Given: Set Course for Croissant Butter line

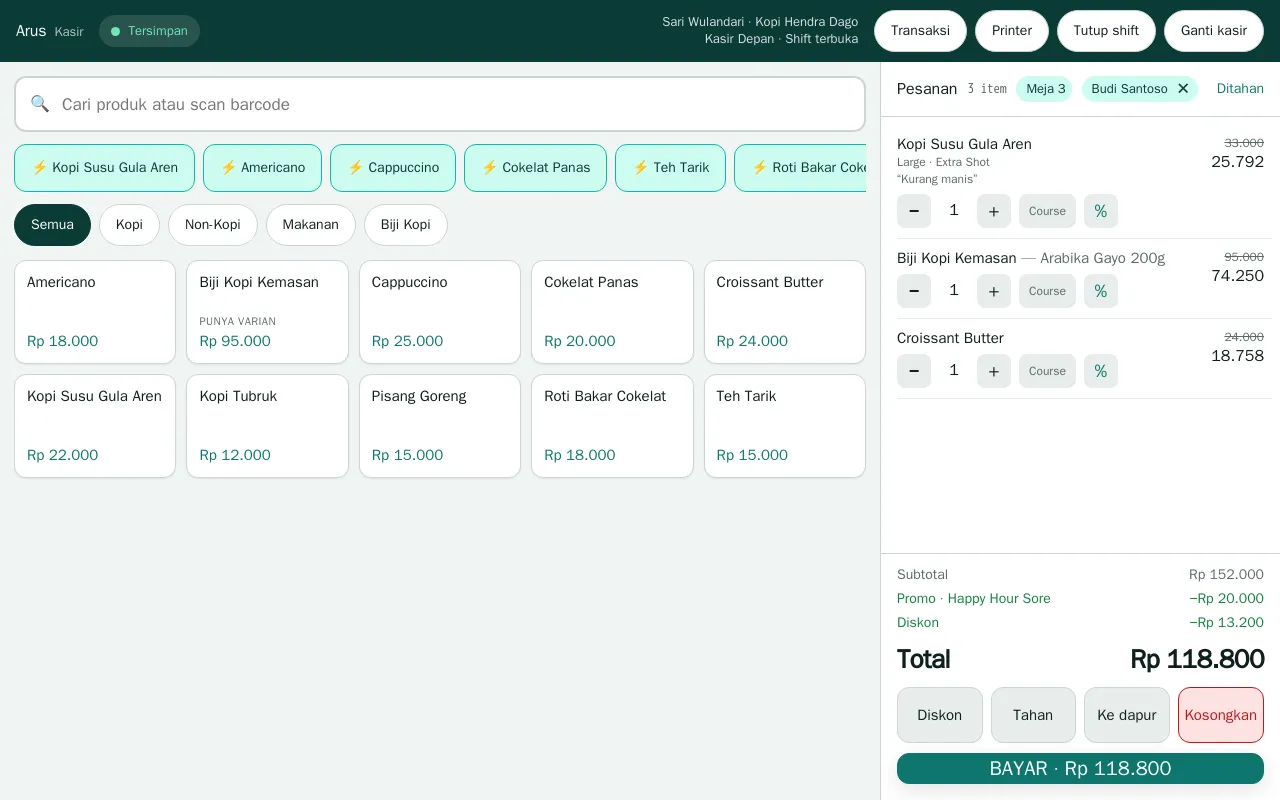Looking at the screenshot, I should click(1047, 371).
